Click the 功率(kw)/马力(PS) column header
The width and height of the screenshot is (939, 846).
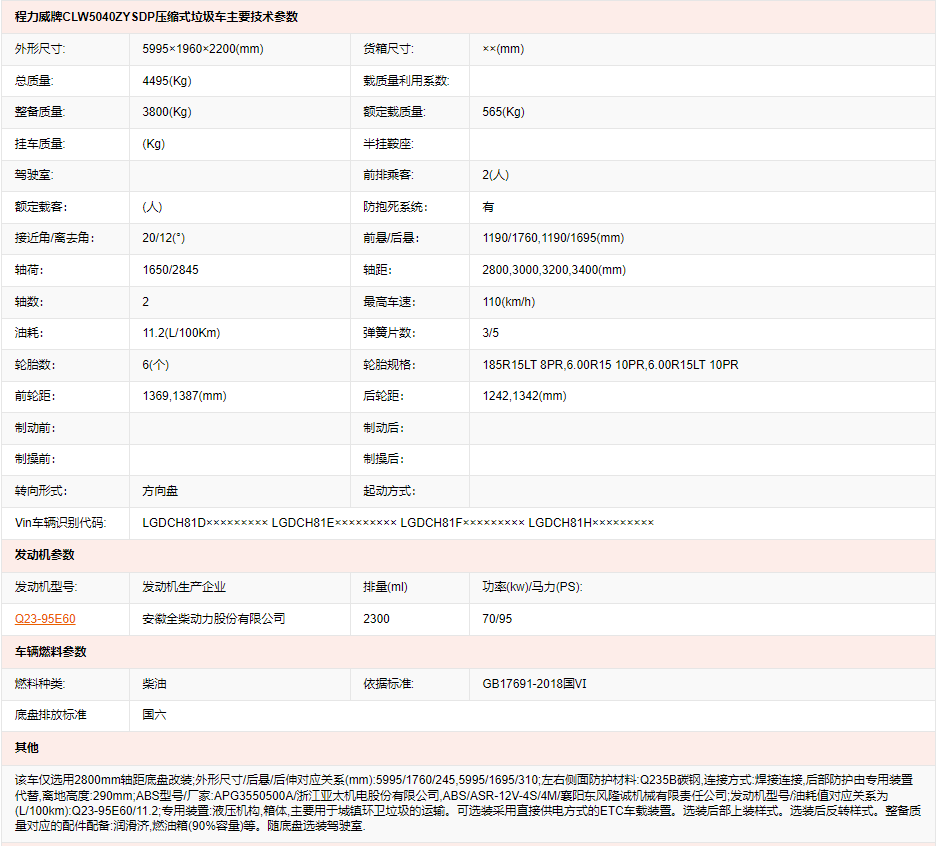pos(532,587)
